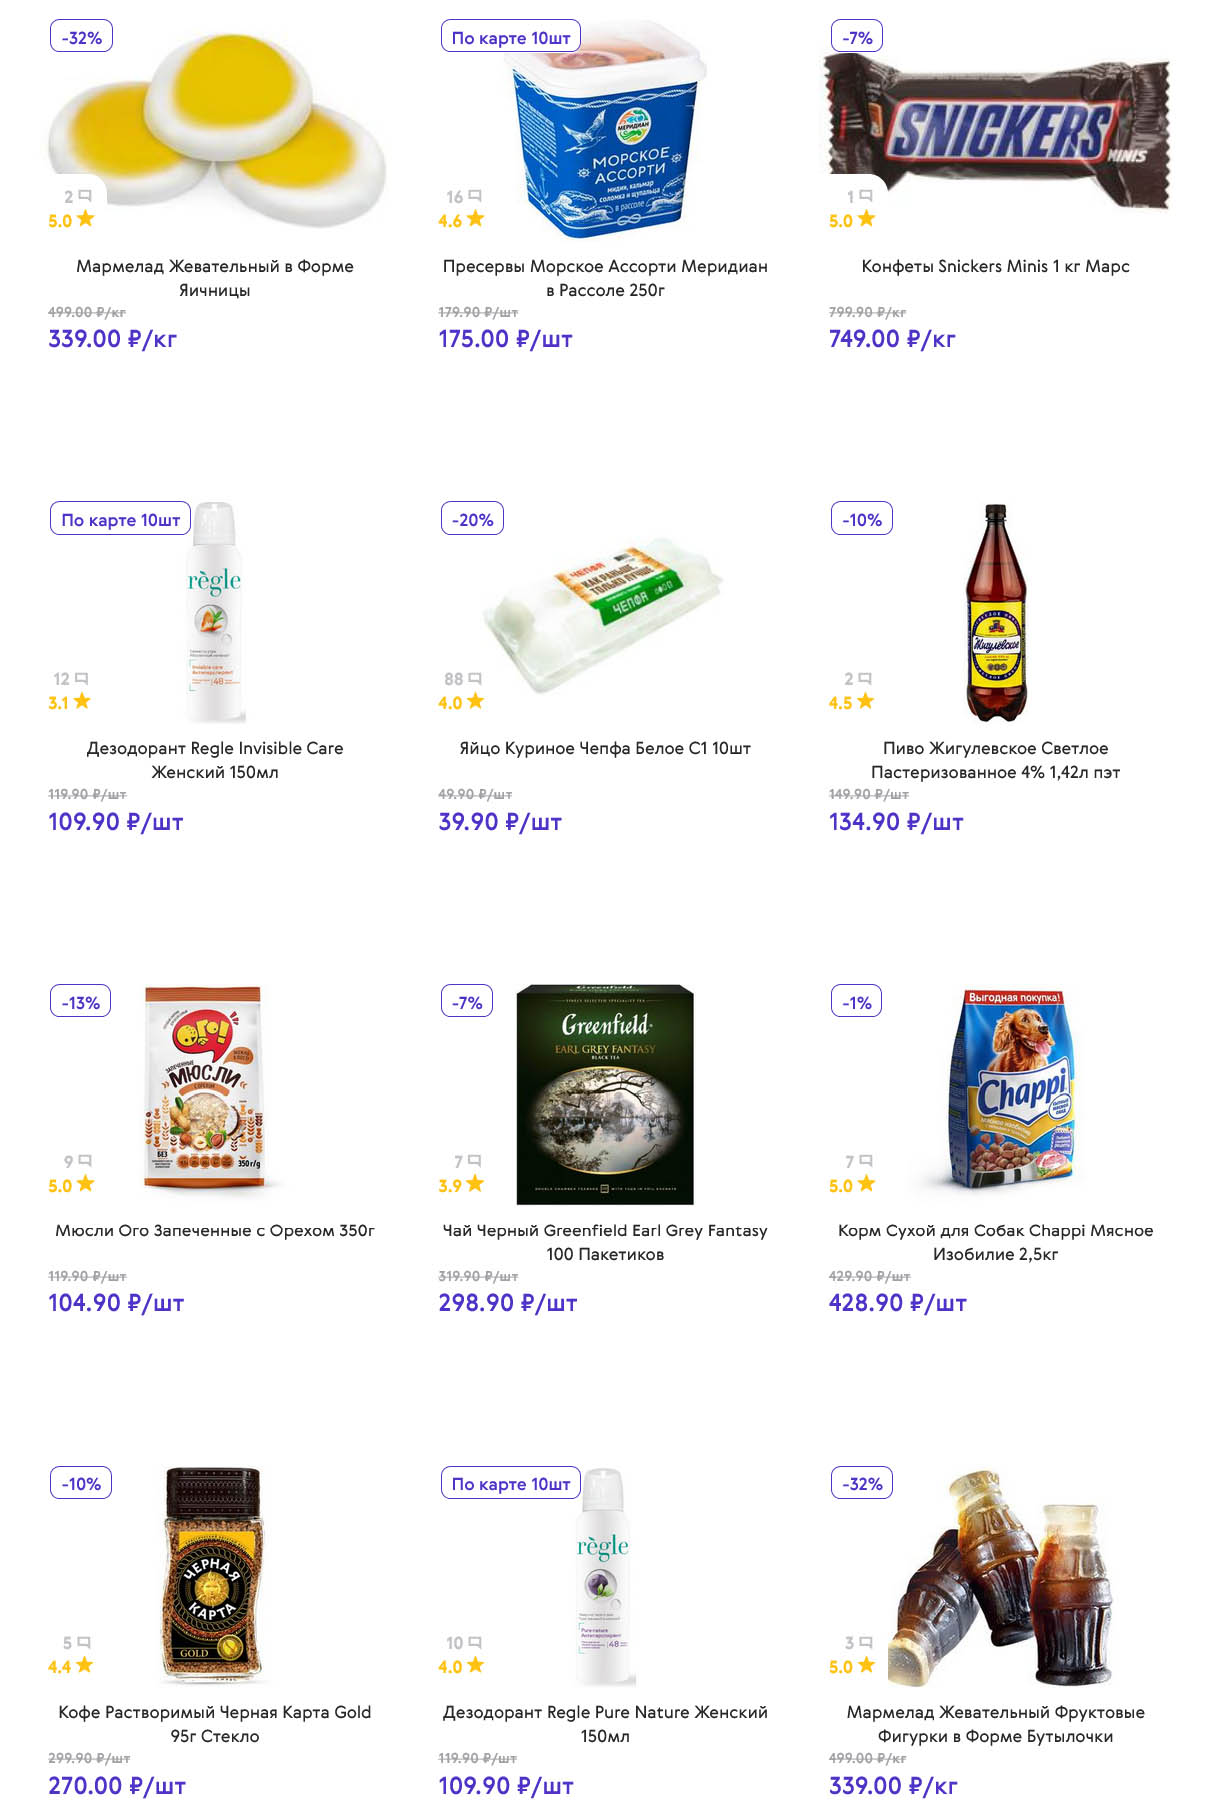Open the Snickers Minis product image
Image resolution: width=1228 pixels, height=1813 pixels.
click(996, 130)
